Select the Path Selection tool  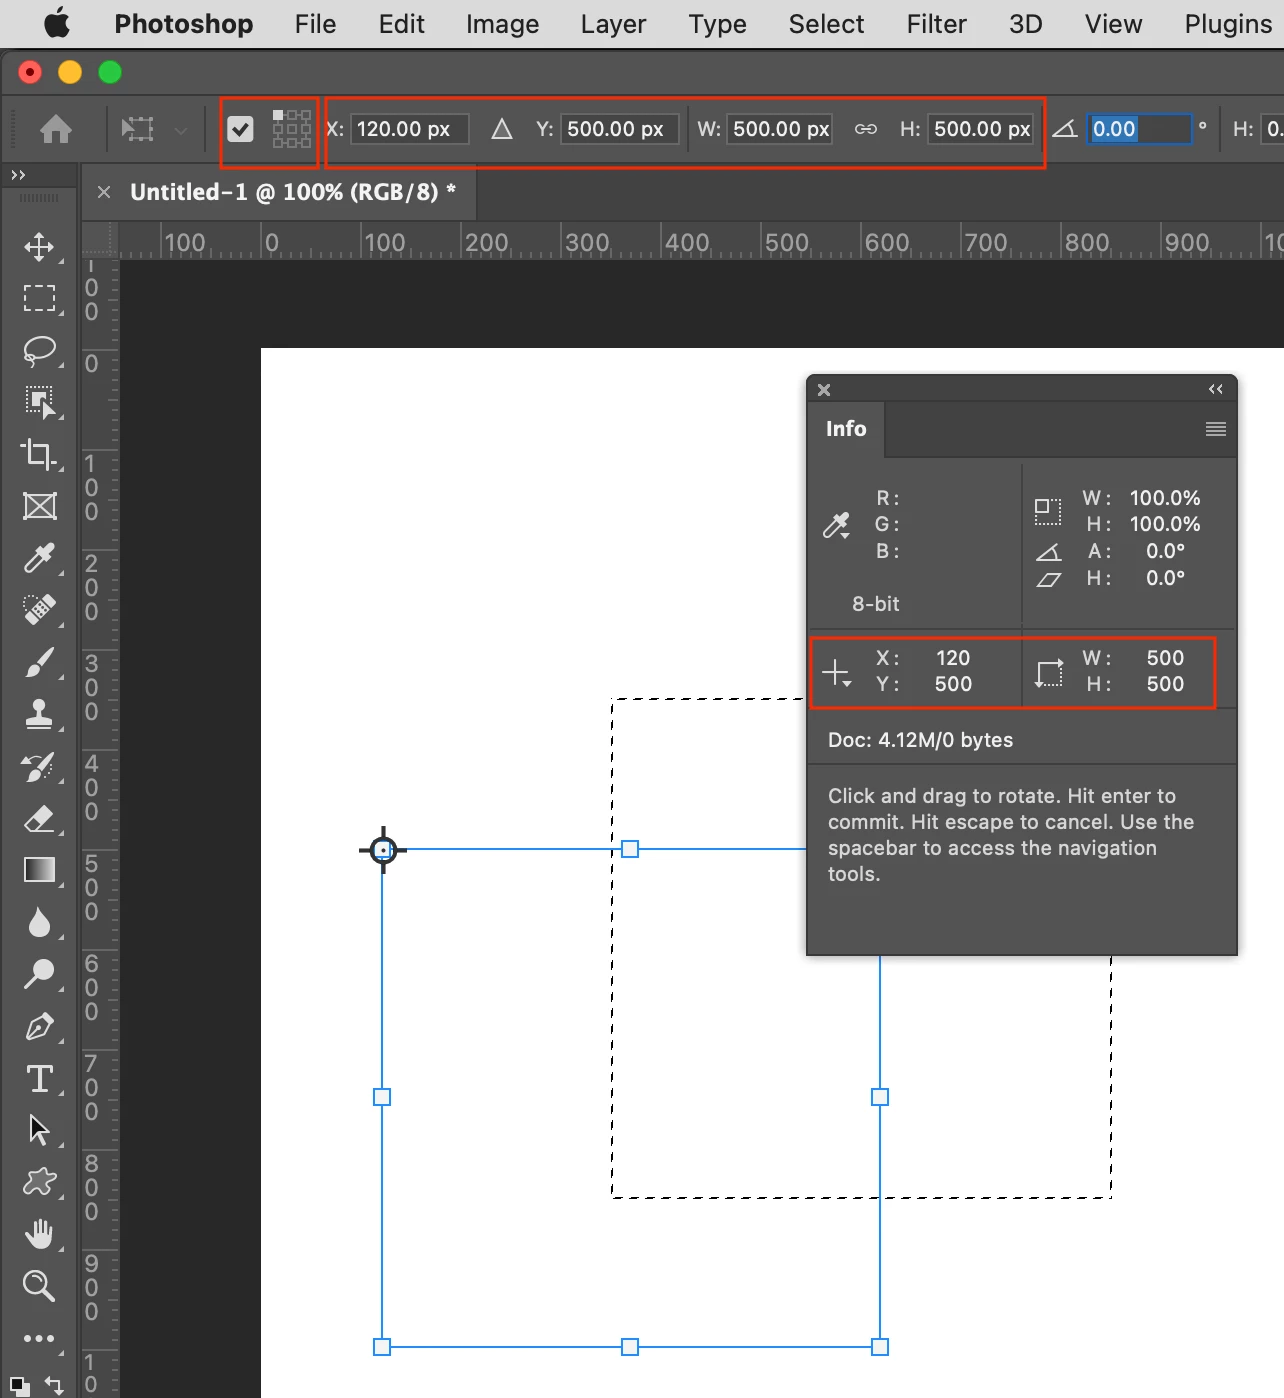[x=39, y=1130]
